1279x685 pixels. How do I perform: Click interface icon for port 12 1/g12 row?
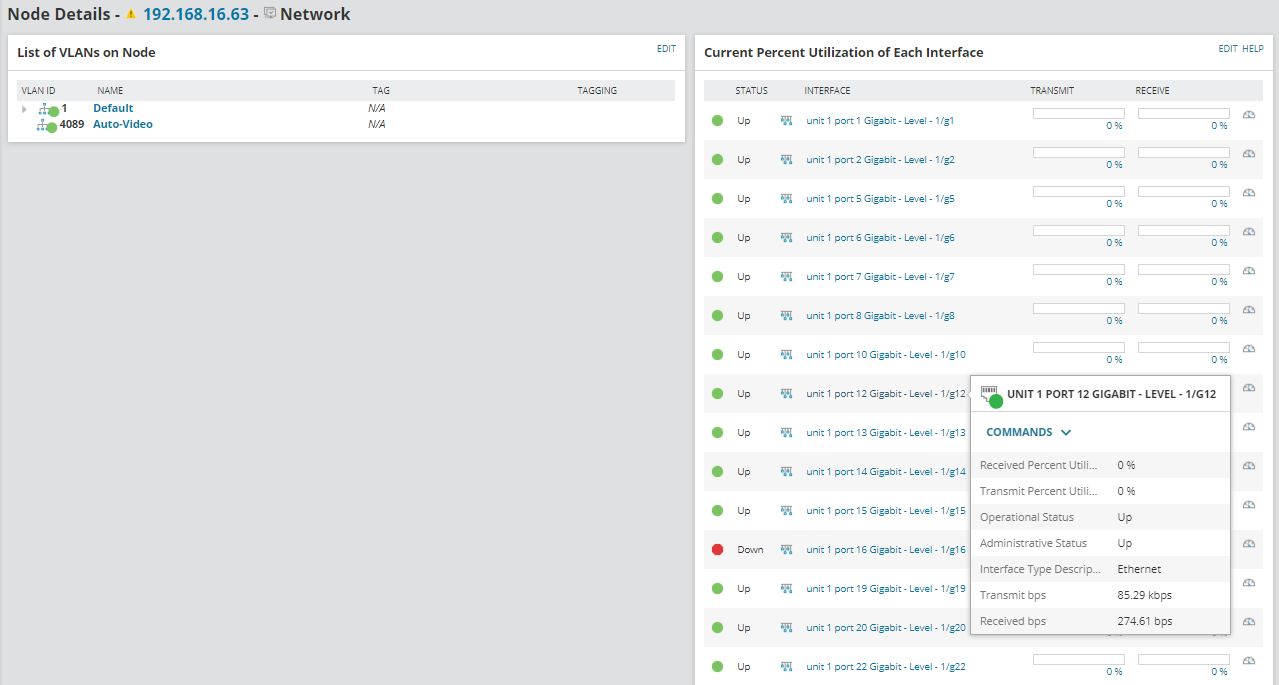tap(786, 394)
